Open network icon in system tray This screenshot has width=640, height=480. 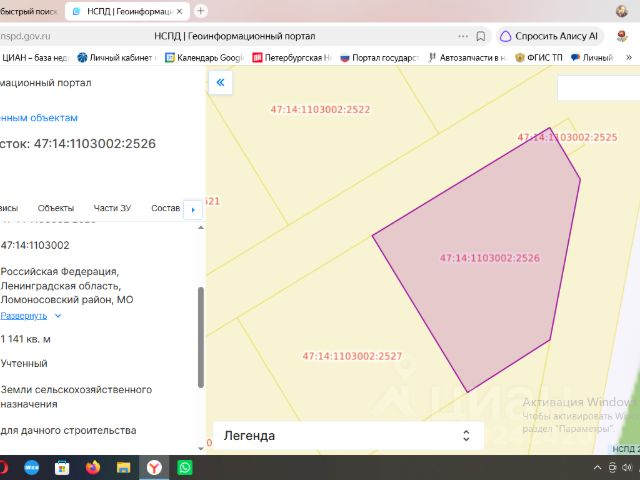[x=612, y=468]
